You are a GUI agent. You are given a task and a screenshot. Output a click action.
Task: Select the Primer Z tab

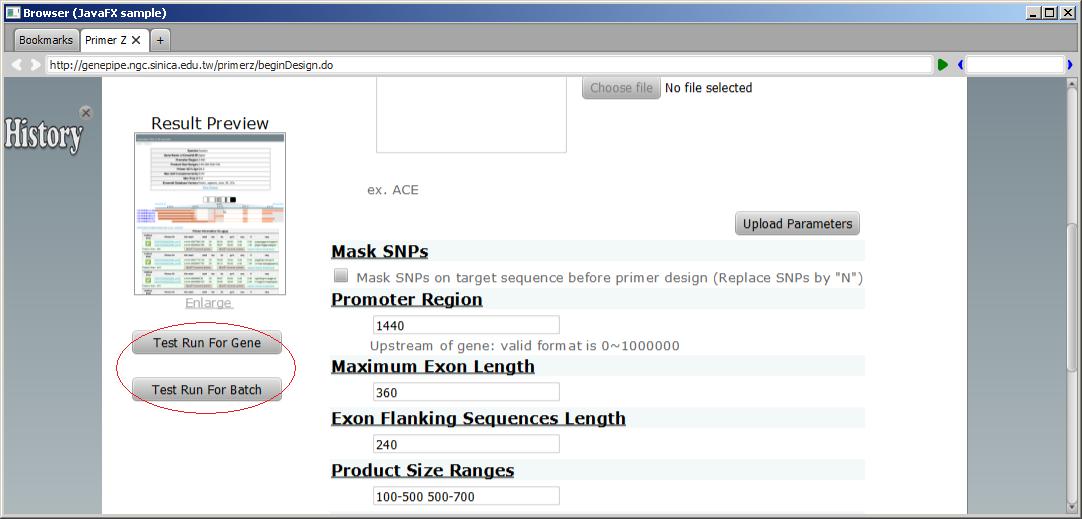[105, 40]
